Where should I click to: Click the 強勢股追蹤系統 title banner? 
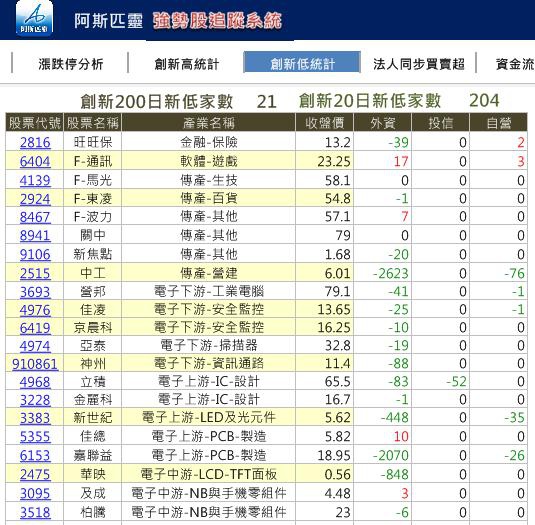[217, 20]
